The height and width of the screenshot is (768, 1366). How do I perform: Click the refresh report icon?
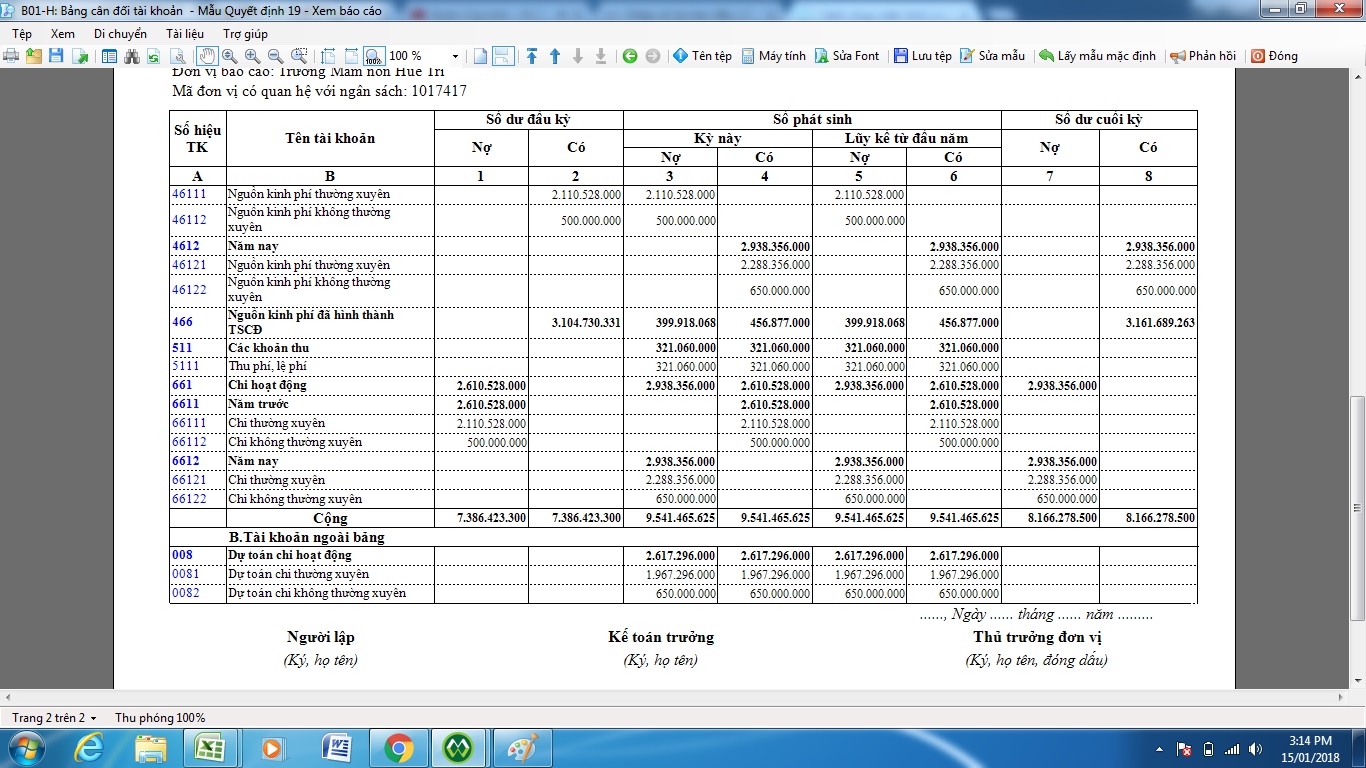[154, 56]
